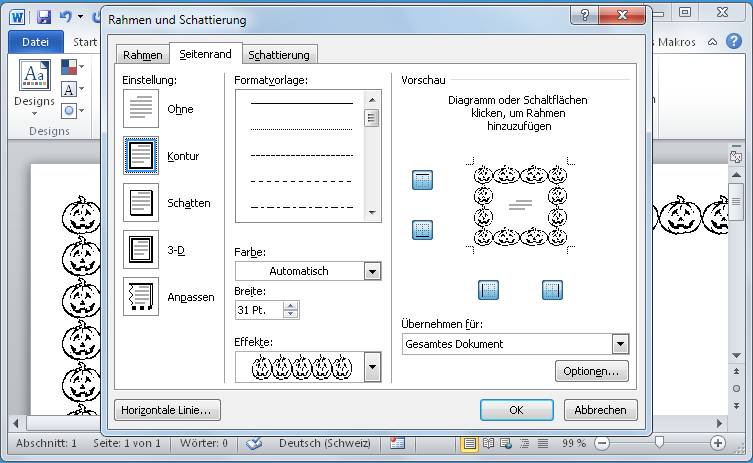This screenshot has width=753, height=463.
Task: Minimize the ribbon with the caret icon
Action: [713, 42]
